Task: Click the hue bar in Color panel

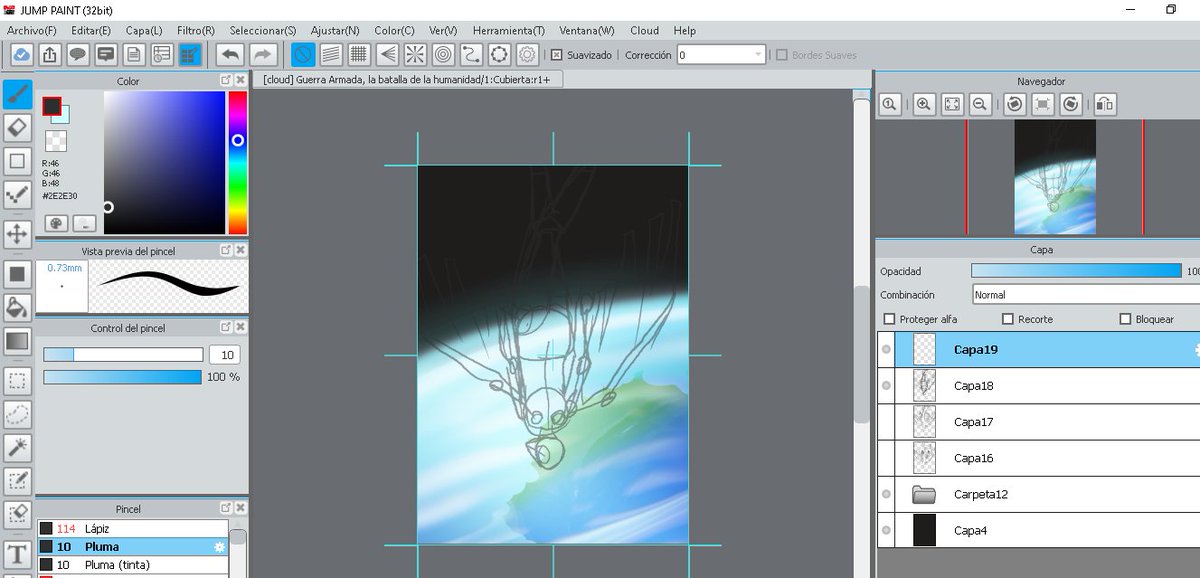Action: click(238, 163)
